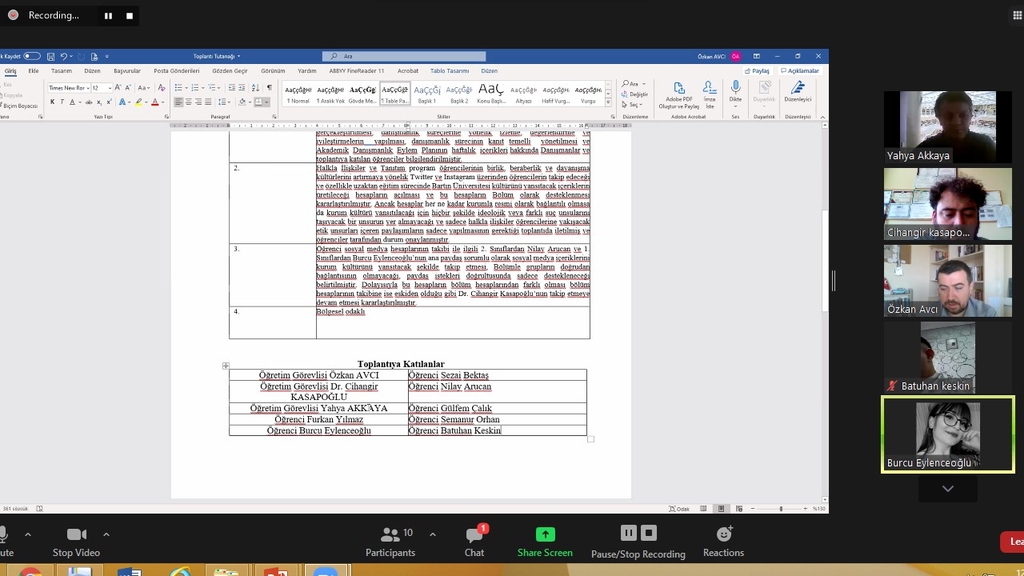Open the Reactions menu in Zoom
Viewport: 1024px width, 576px height.
pyautogui.click(x=723, y=535)
